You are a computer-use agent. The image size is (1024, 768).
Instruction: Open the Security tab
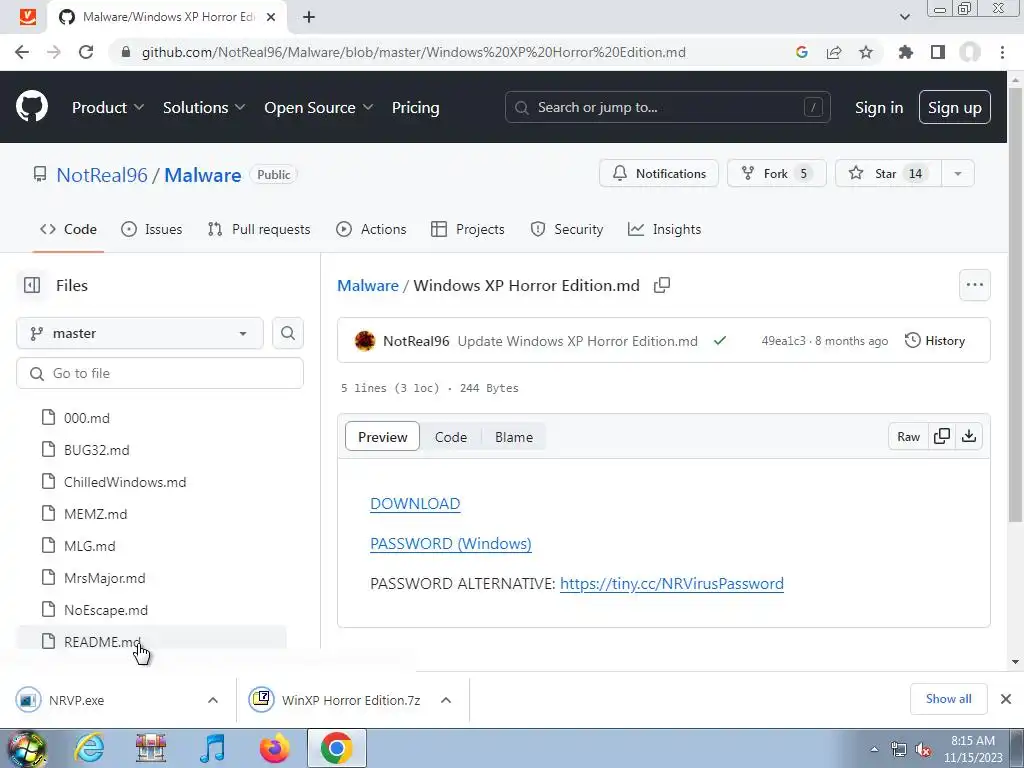click(566, 229)
